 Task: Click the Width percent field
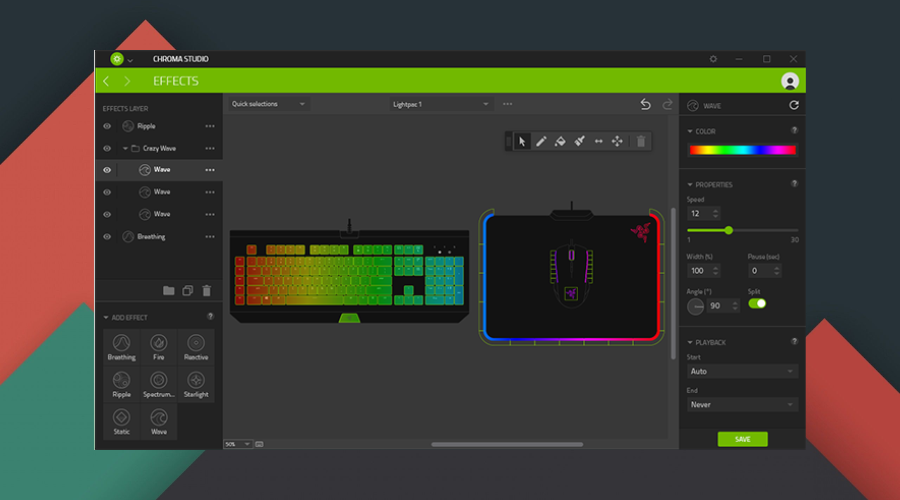pyautogui.click(x=703, y=270)
